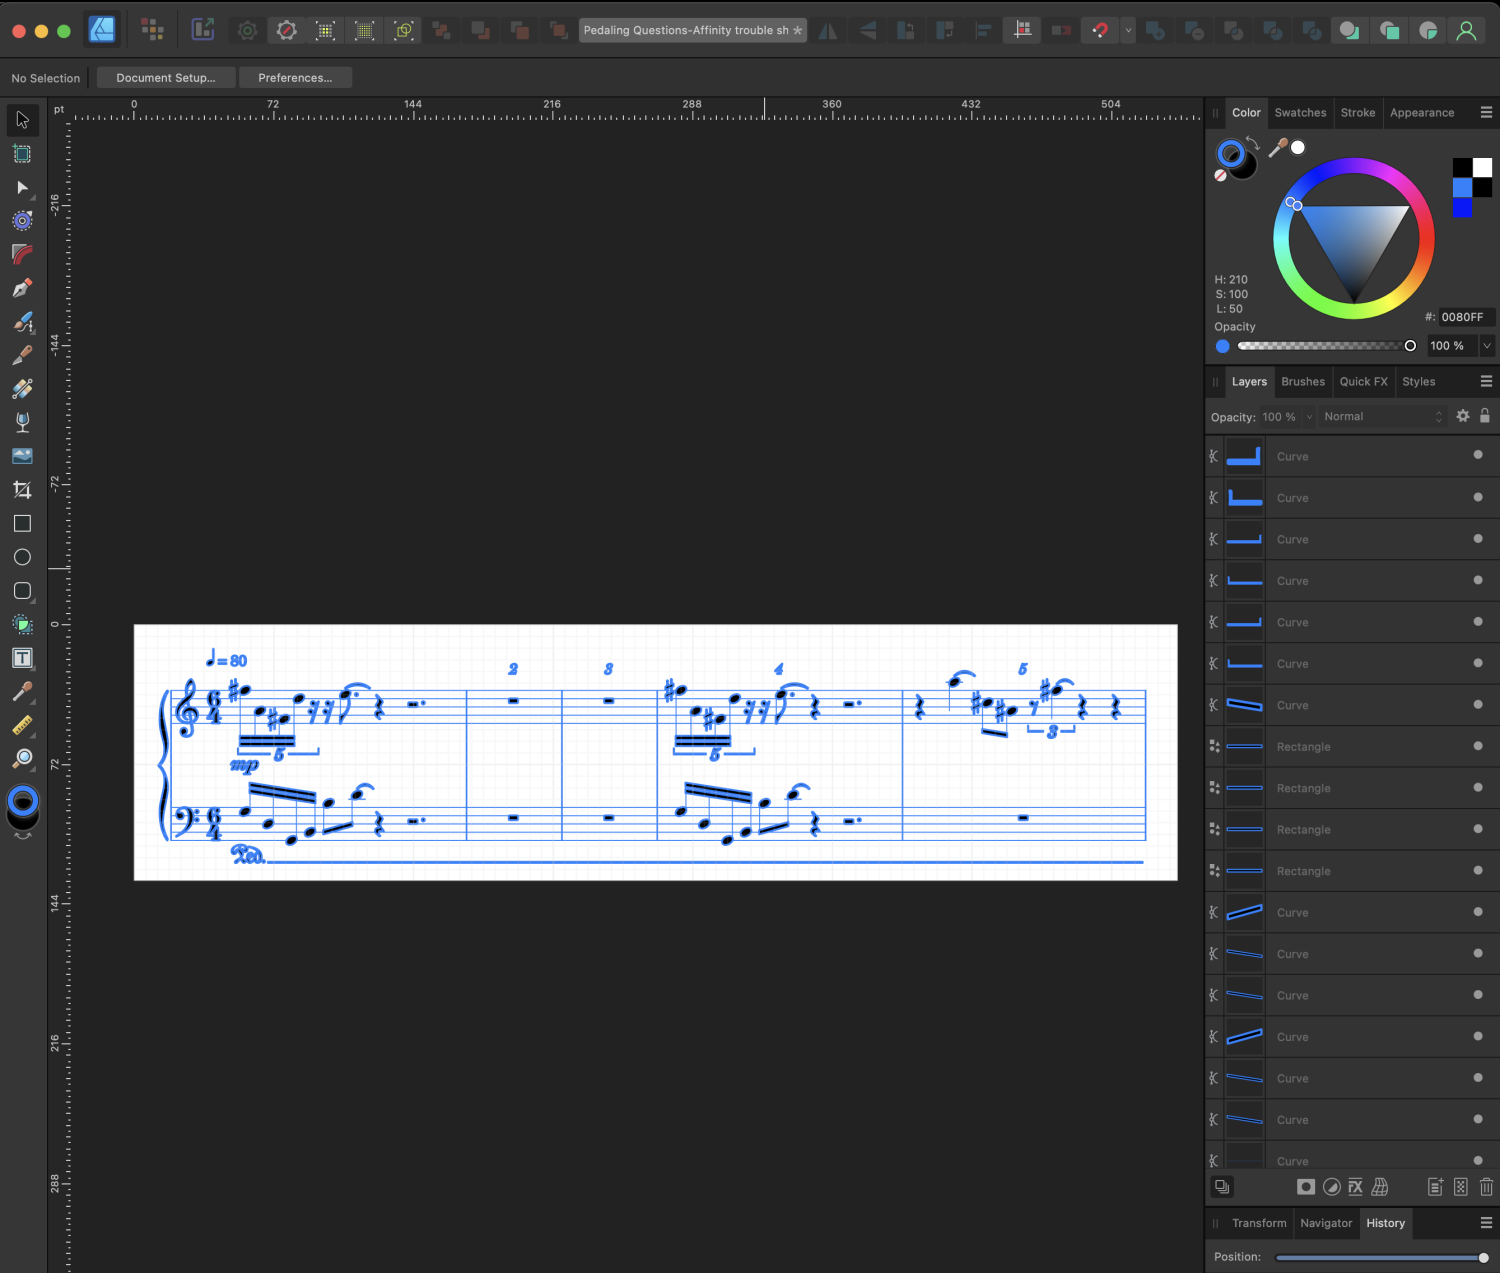
Task: Select the Pen tool
Action: pos(22,287)
